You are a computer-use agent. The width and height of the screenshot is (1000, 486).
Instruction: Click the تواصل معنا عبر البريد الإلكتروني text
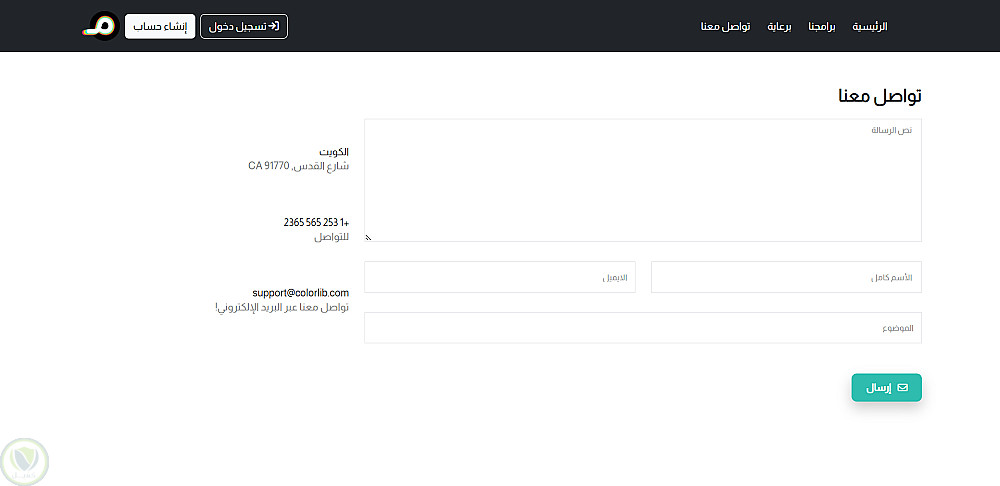[283, 308]
